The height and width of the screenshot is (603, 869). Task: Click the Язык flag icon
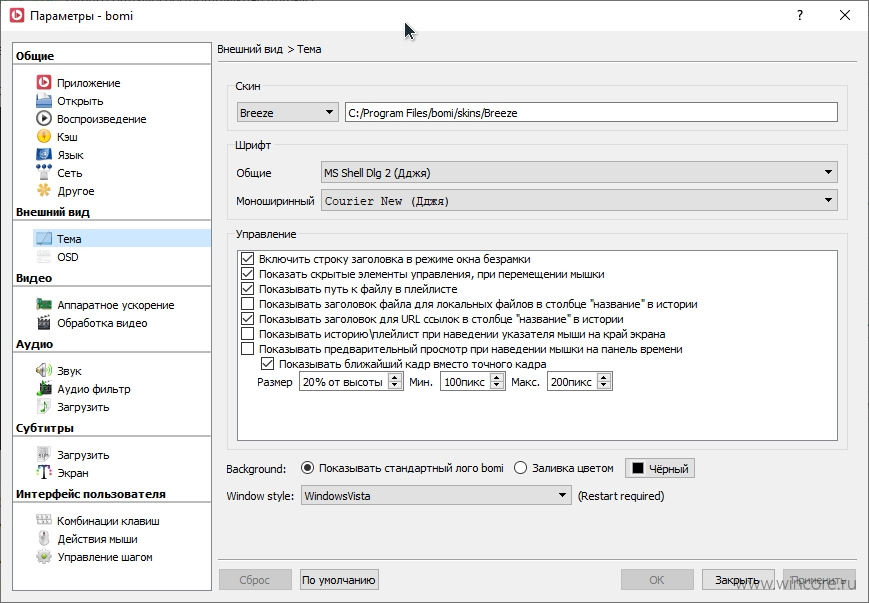(44, 155)
